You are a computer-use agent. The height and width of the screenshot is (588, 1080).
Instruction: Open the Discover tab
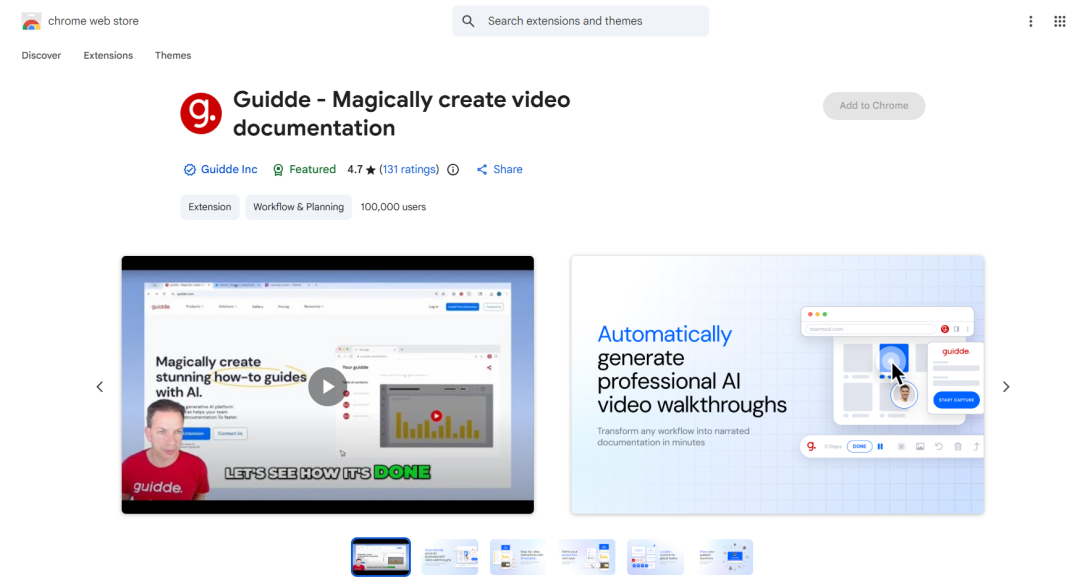coord(41,56)
